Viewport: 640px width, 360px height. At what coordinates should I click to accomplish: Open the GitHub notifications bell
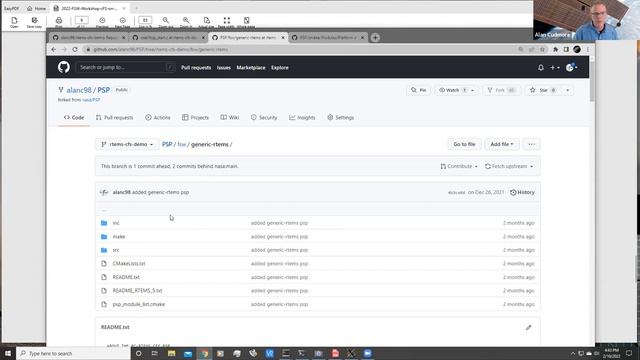[x=541, y=68]
